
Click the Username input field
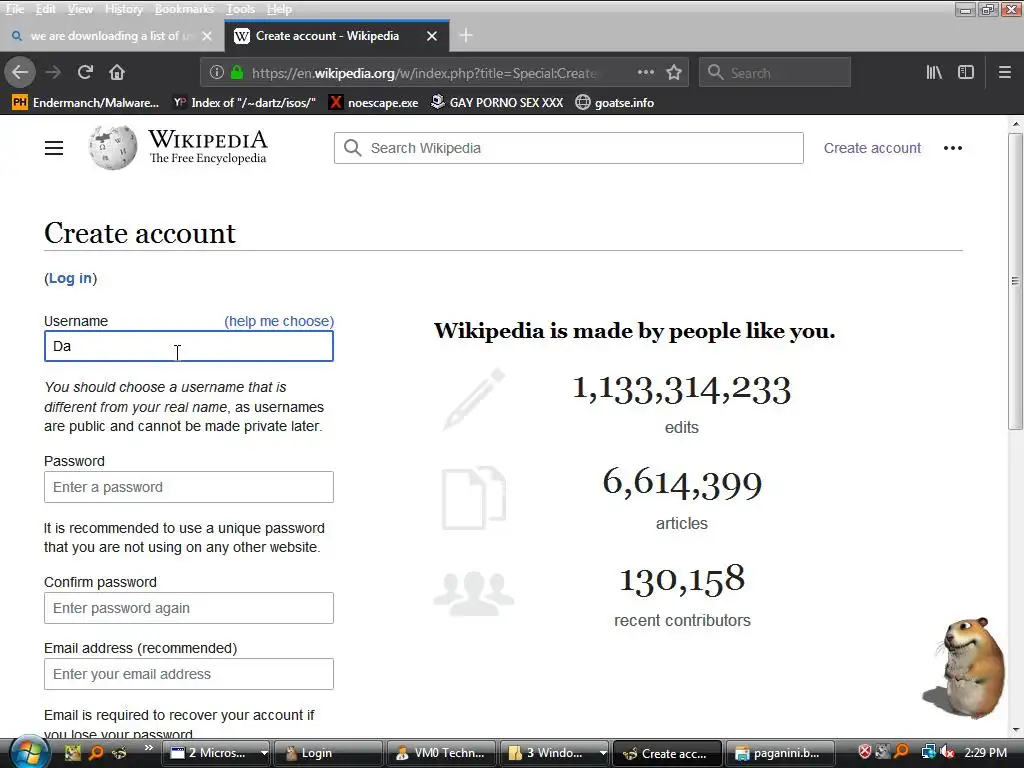[189, 346]
